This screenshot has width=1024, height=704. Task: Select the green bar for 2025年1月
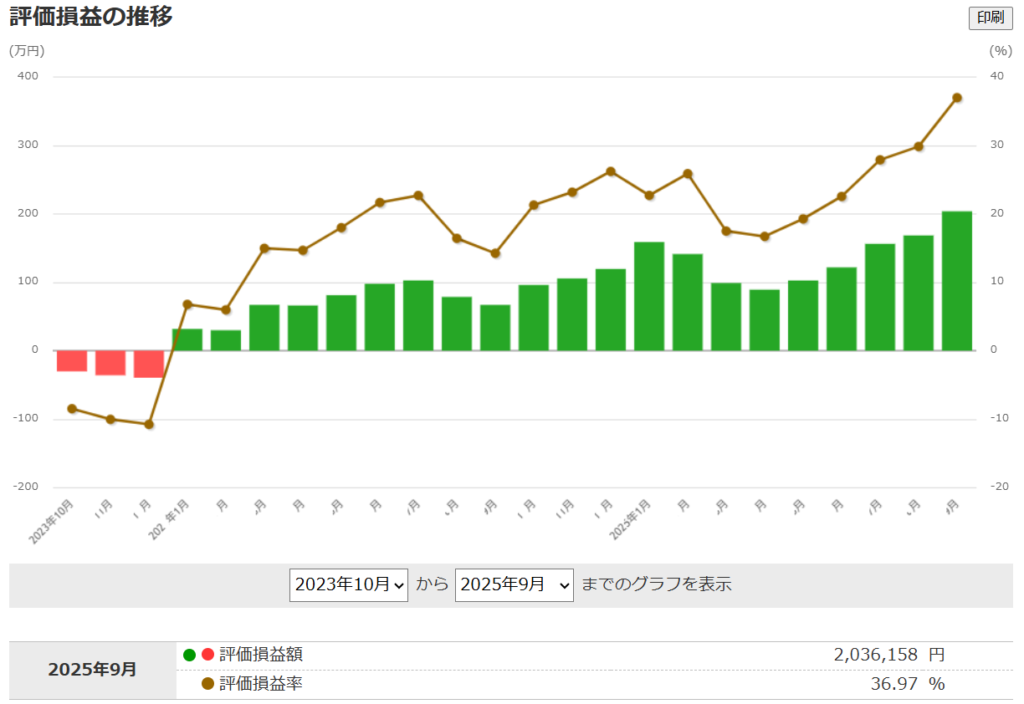pyautogui.click(x=649, y=296)
